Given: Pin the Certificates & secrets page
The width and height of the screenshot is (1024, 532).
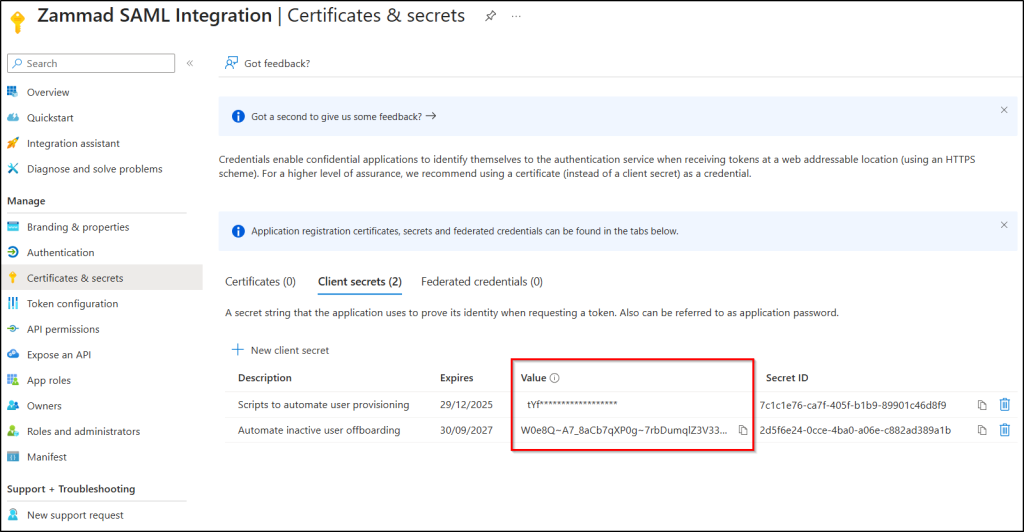Looking at the screenshot, I should tap(490, 16).
